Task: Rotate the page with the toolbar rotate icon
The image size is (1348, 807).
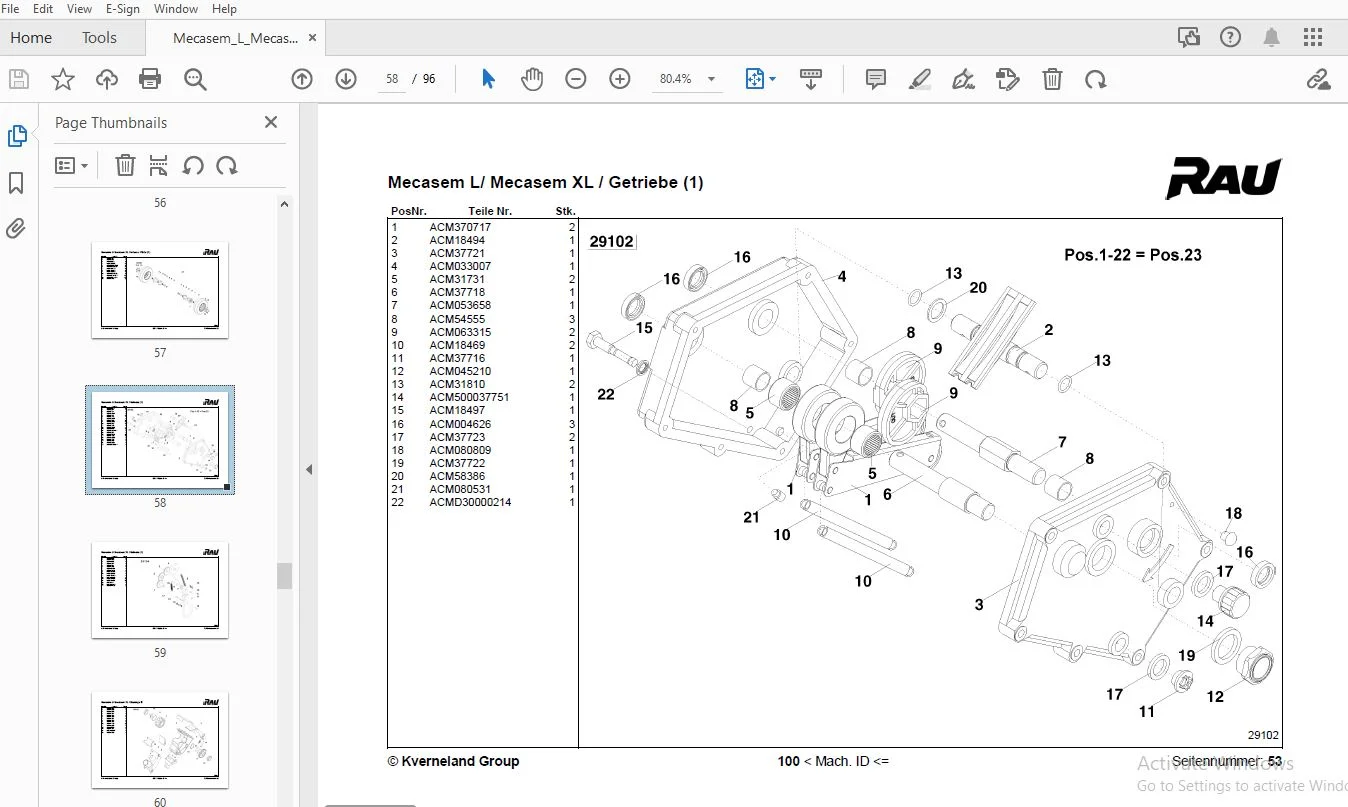Action: click(x=1096, y=79)
